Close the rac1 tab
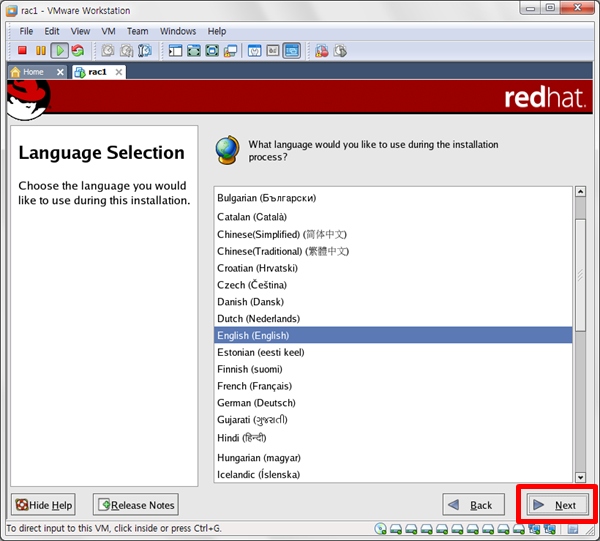The image size is (600, 541). (119, 72)
